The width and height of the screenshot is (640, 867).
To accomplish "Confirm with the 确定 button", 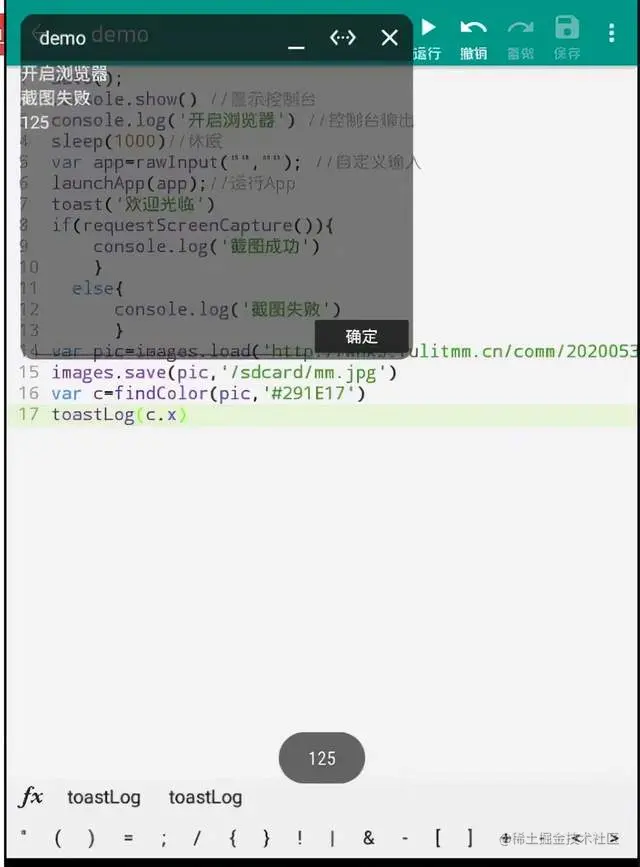I will (362, 336).
